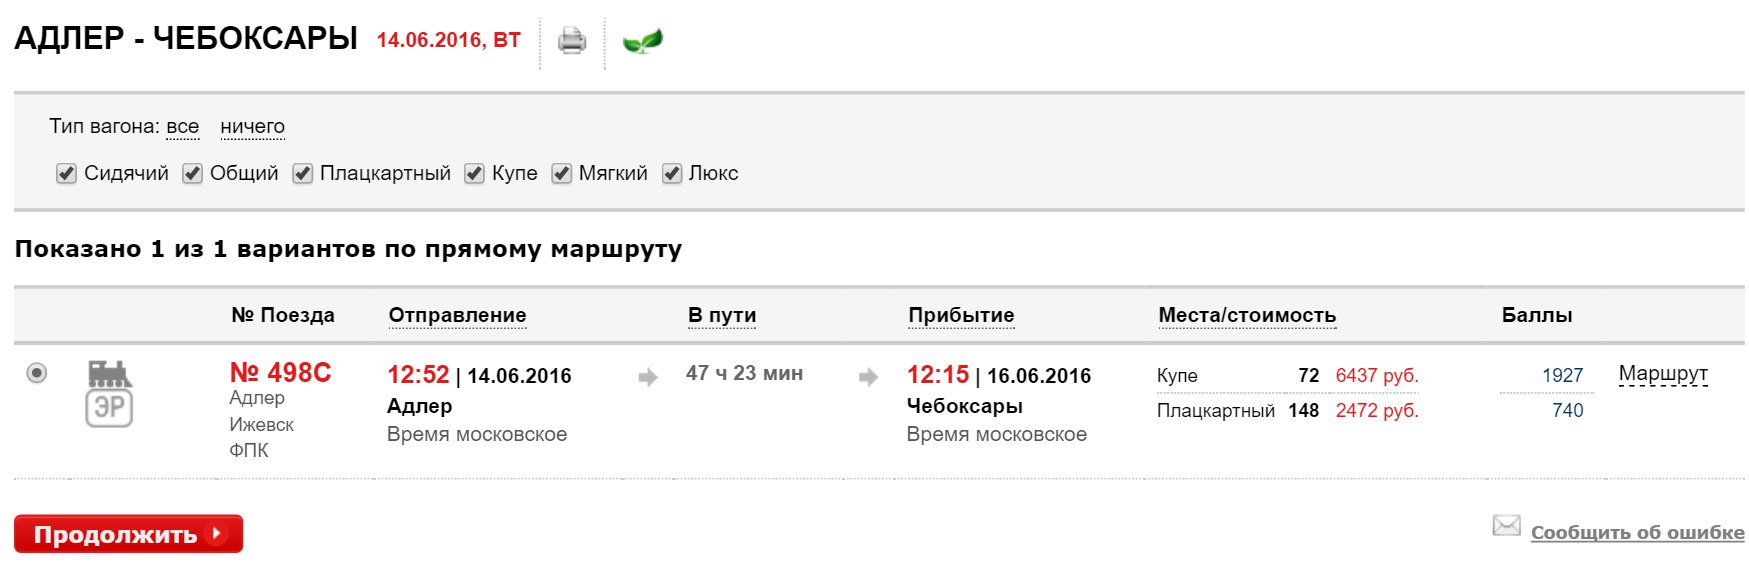
Task: Sort by Места/стоимость column header
Action: coord(1246,315)
